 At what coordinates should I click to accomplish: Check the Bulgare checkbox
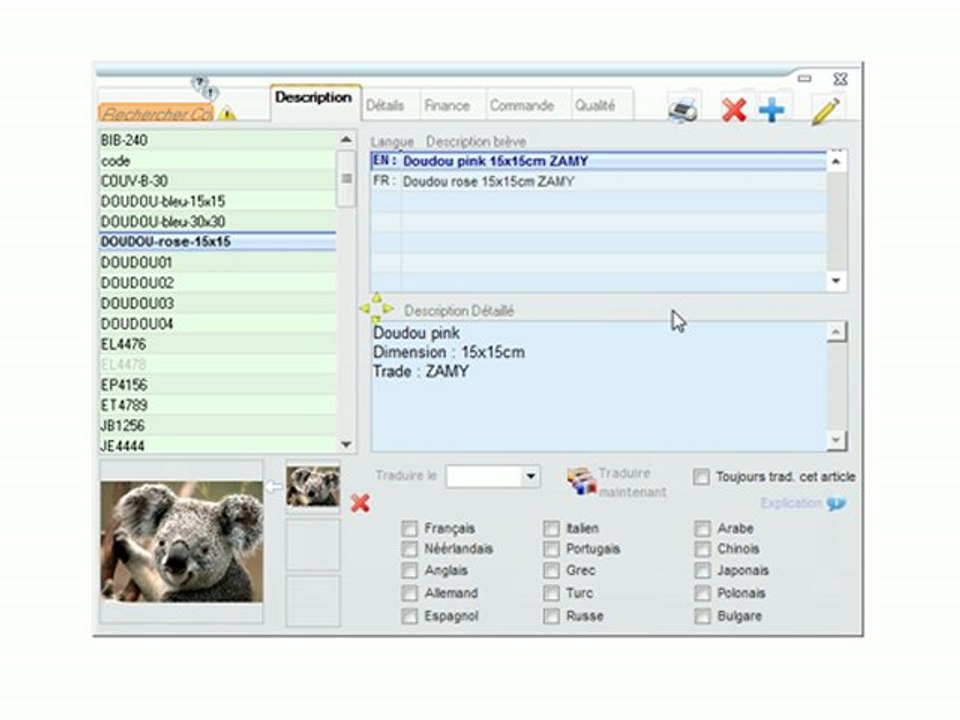click(x=702, y=615)
